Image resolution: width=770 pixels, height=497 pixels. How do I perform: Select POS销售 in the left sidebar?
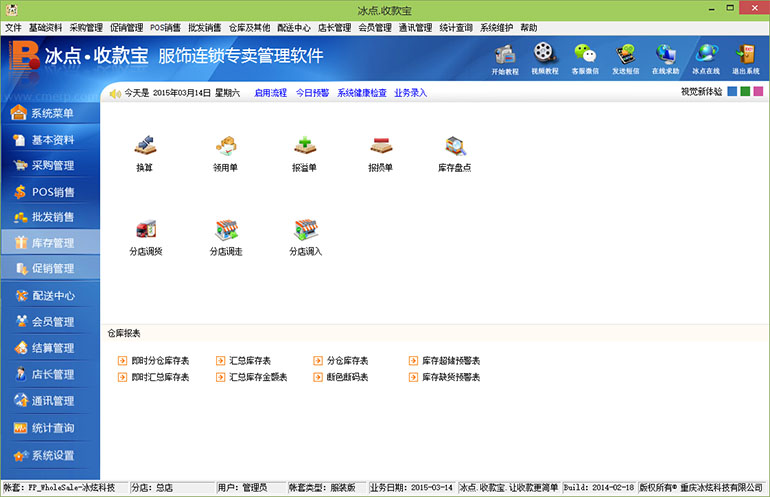(50, 192)
